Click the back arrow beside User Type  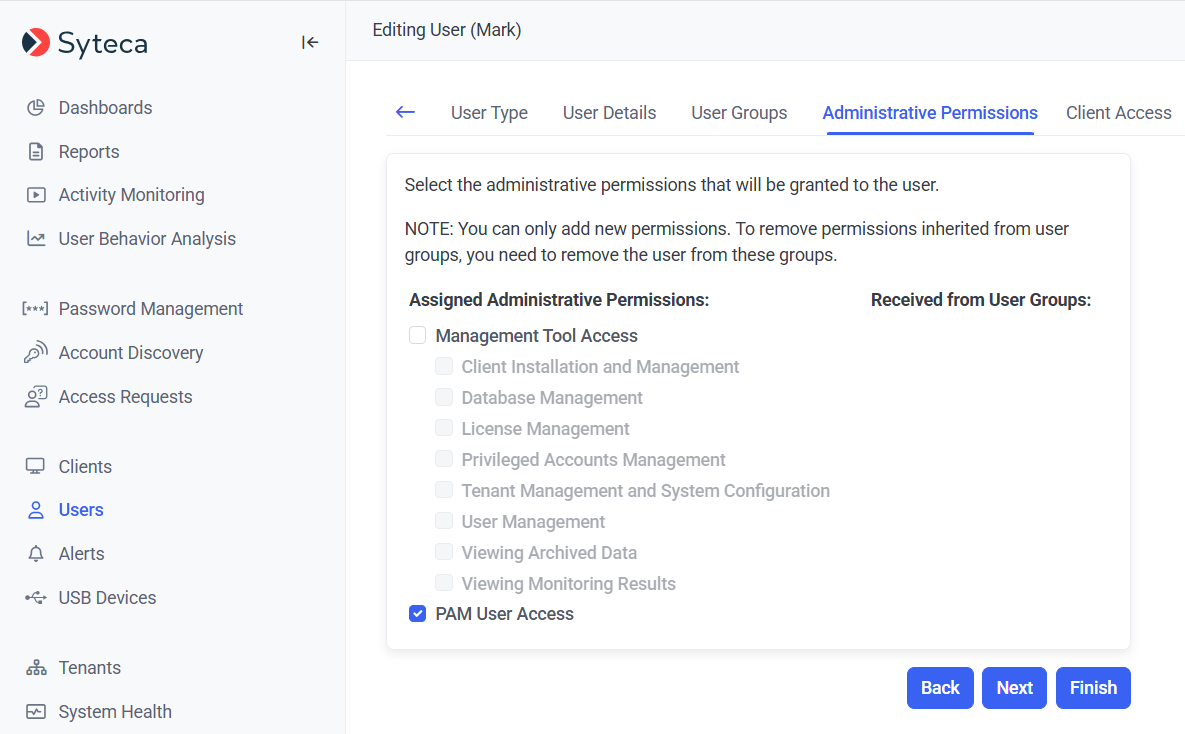pos(405,112)
